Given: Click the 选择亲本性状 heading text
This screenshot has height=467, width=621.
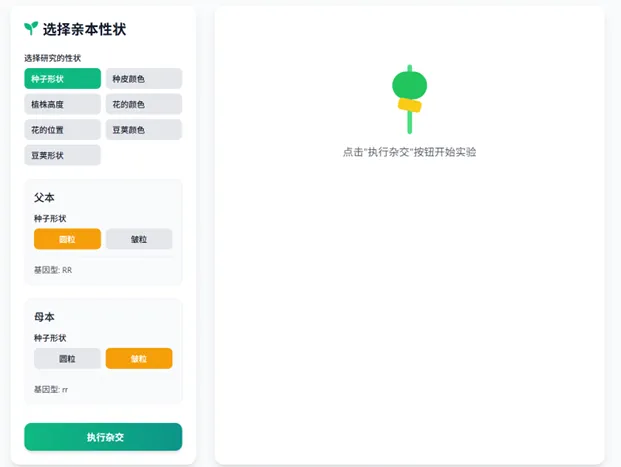Looking at the screenshot, I should tap(84, 30).
